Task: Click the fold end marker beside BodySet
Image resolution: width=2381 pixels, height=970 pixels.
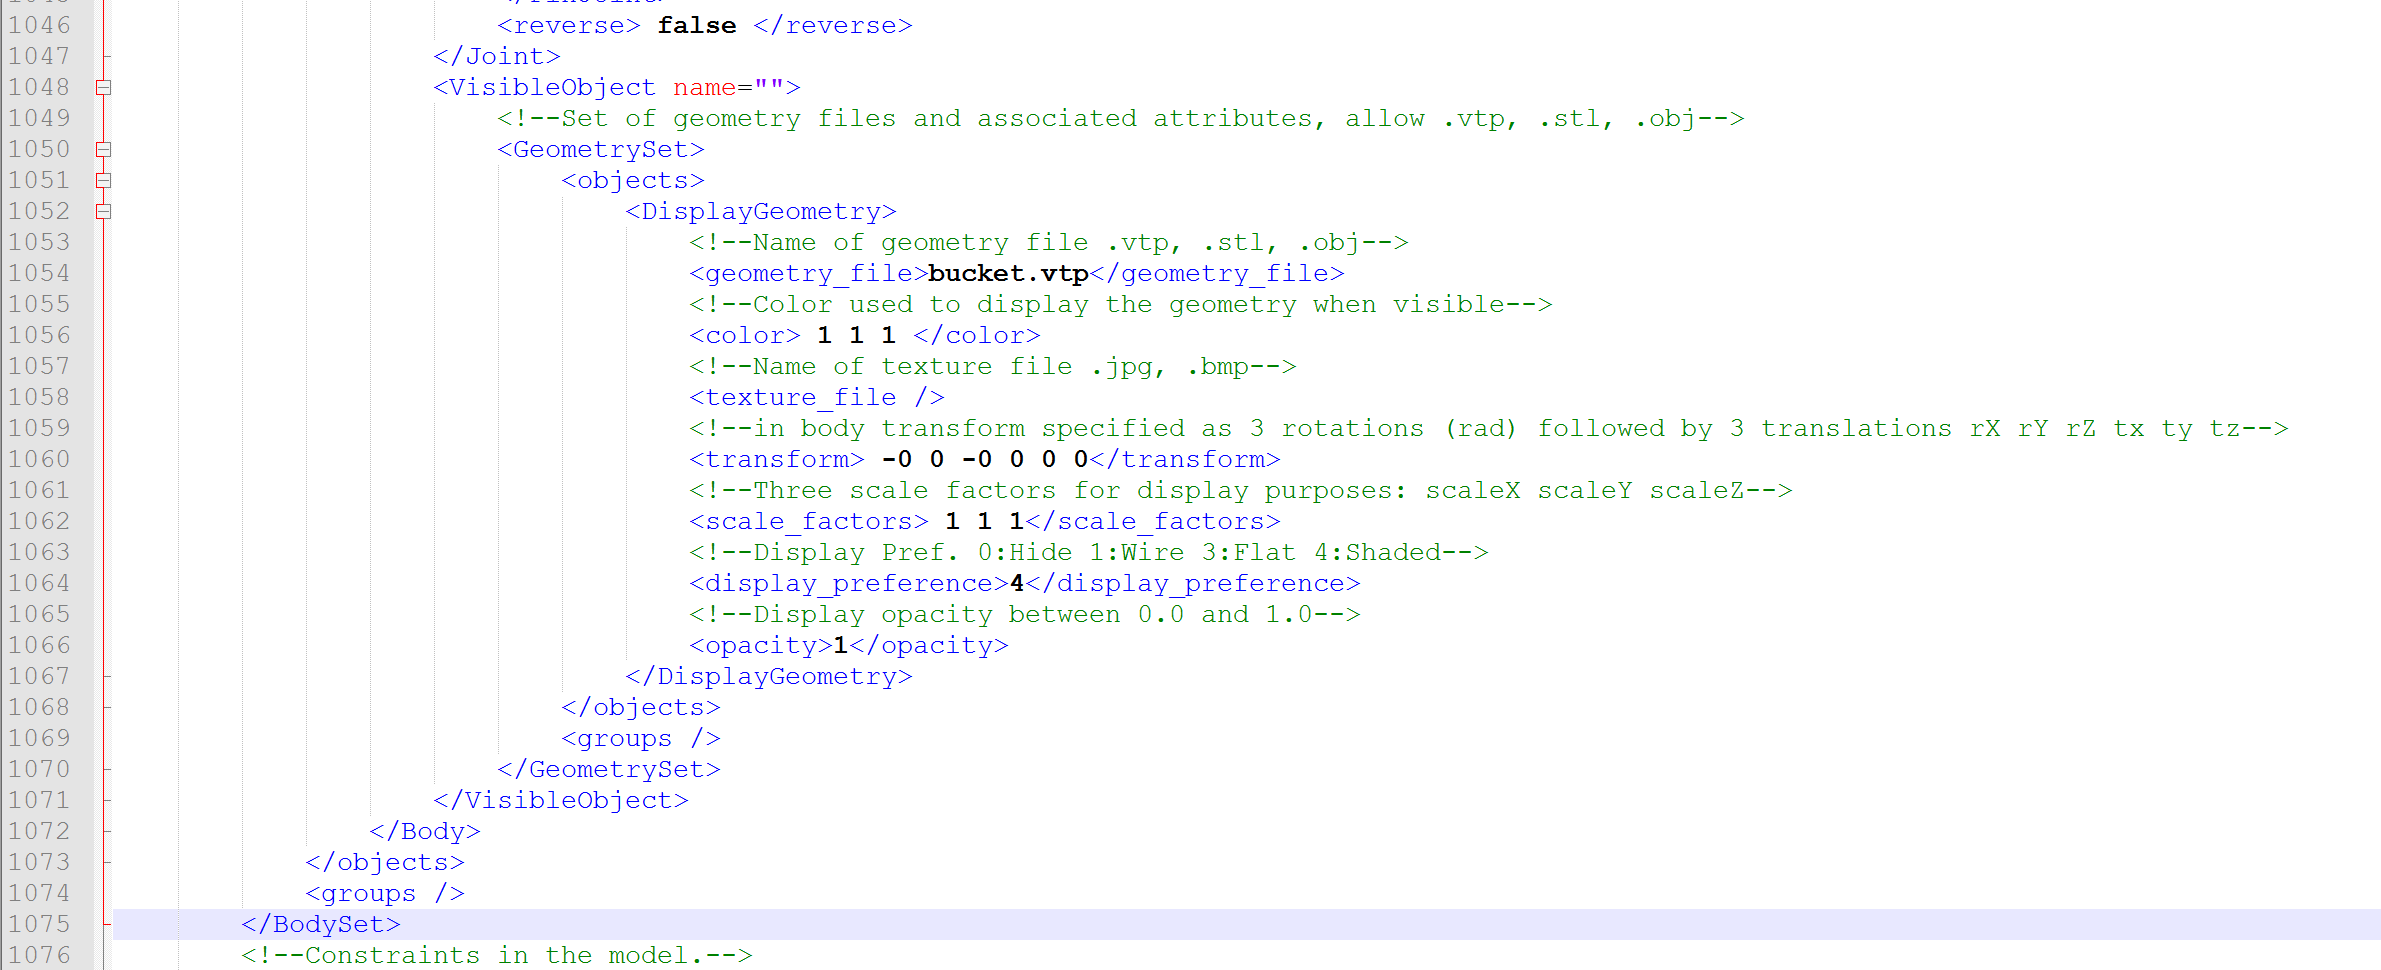Action: point(103,924)
